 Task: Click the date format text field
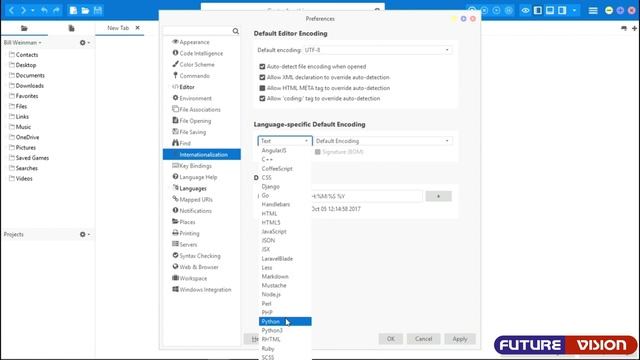pos(366,196)
